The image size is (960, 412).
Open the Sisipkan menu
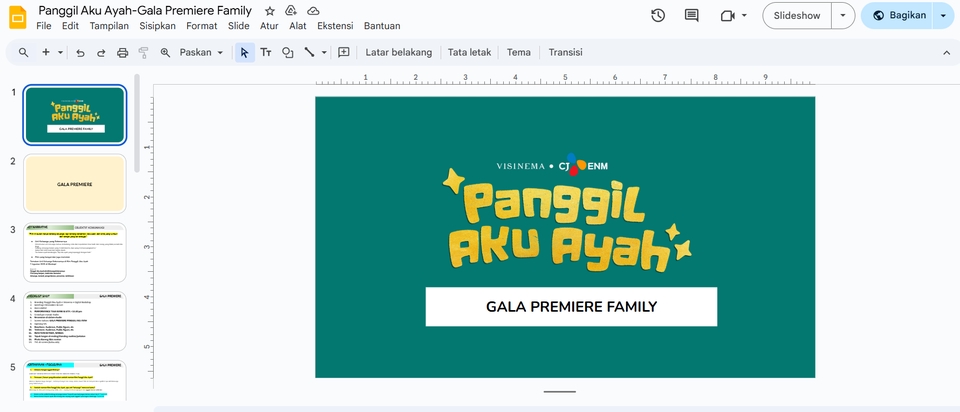(157, 26)
